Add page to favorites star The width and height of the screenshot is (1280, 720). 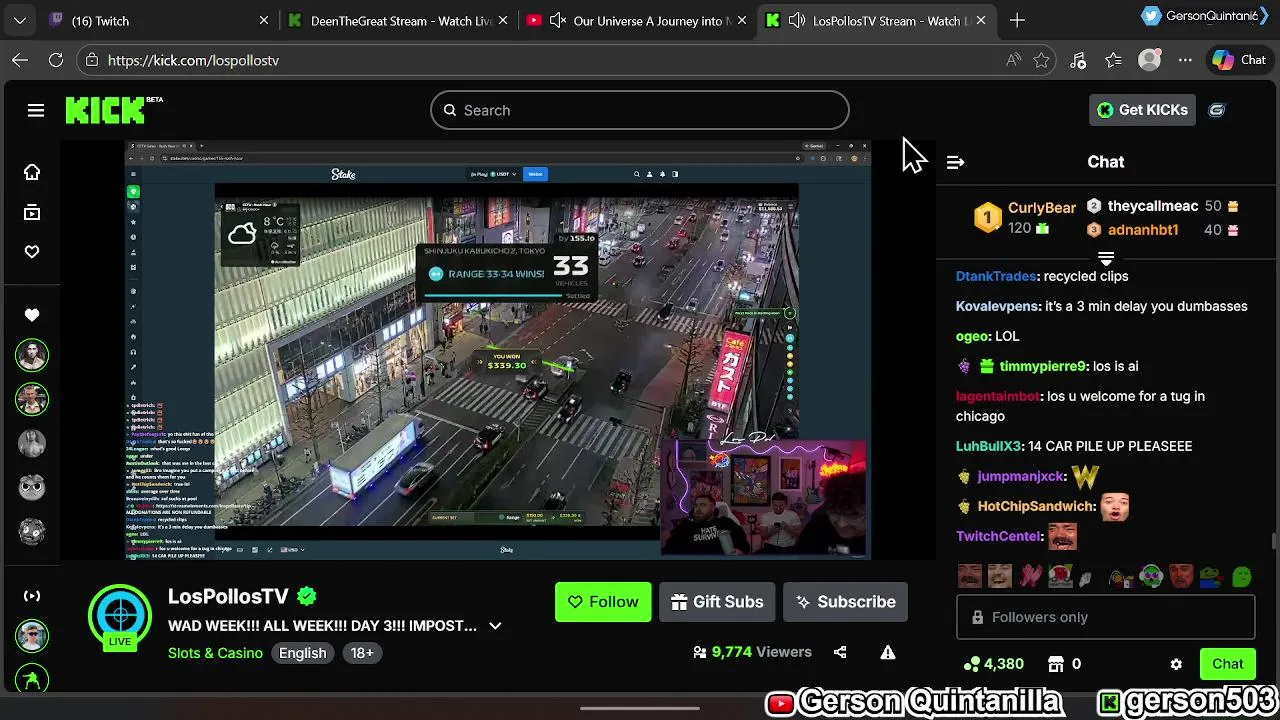[x=1041, y=60]
